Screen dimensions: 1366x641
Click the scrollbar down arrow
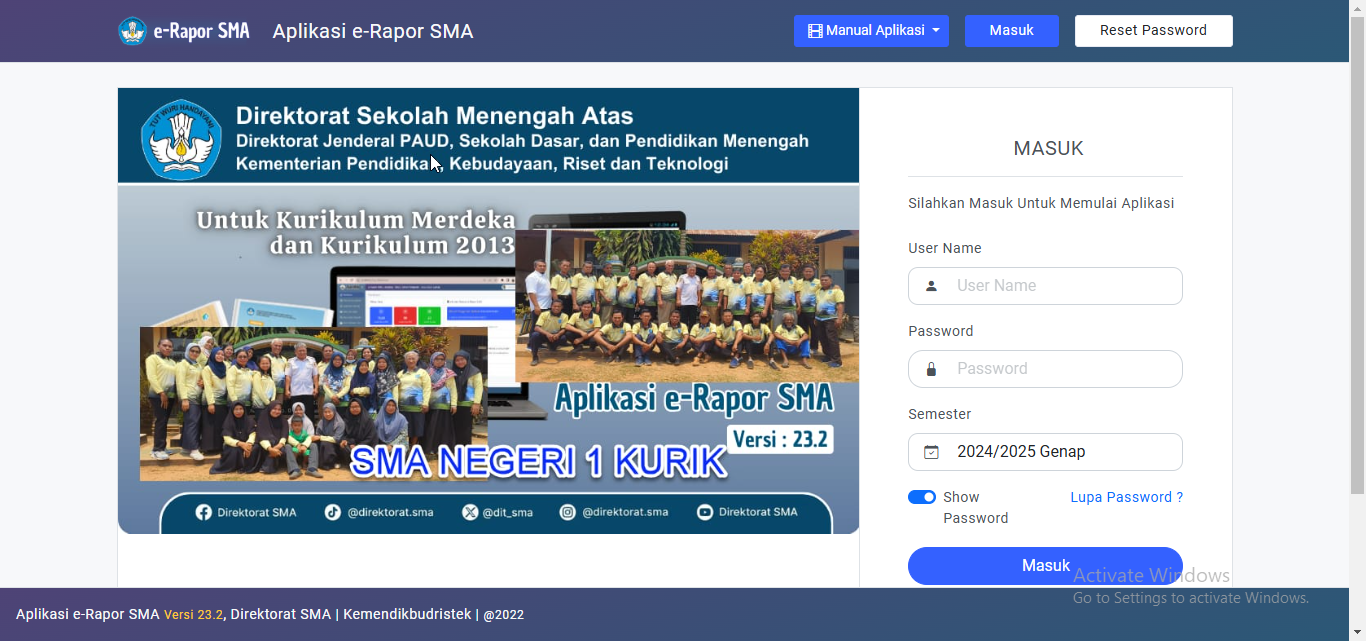(x=1357, y=633)
